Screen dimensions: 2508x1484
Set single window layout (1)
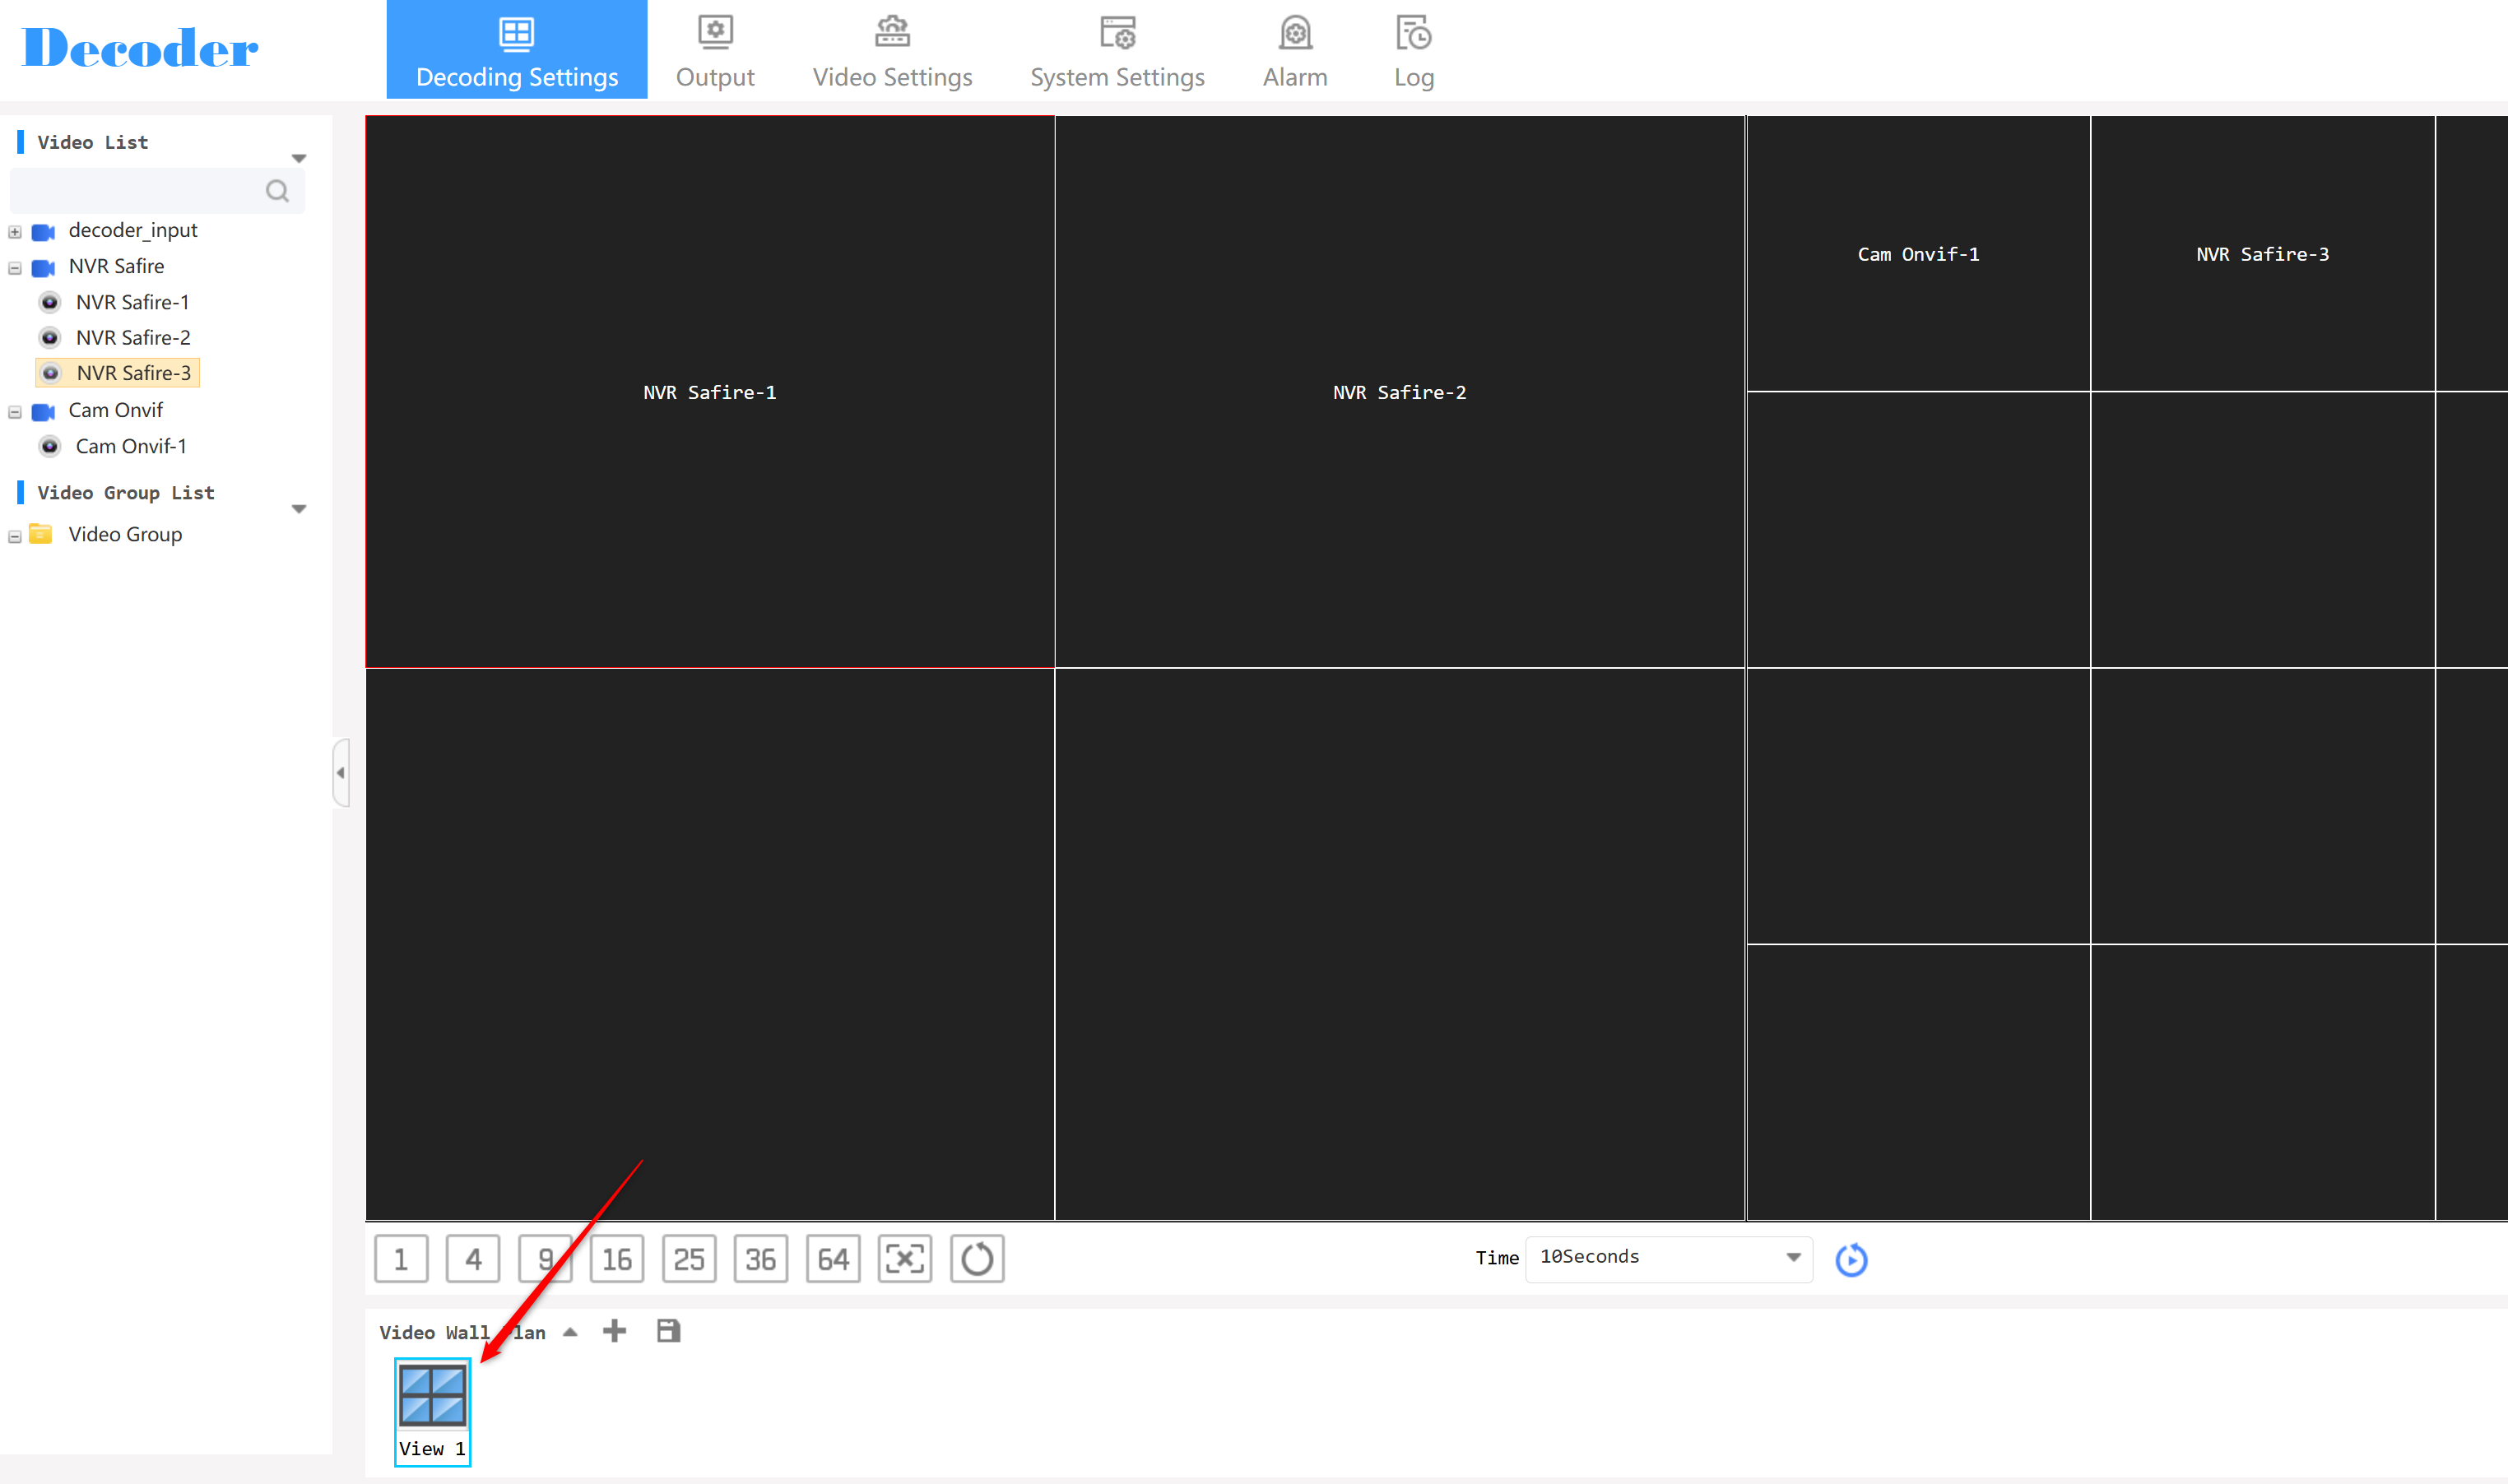point(401,1258)
